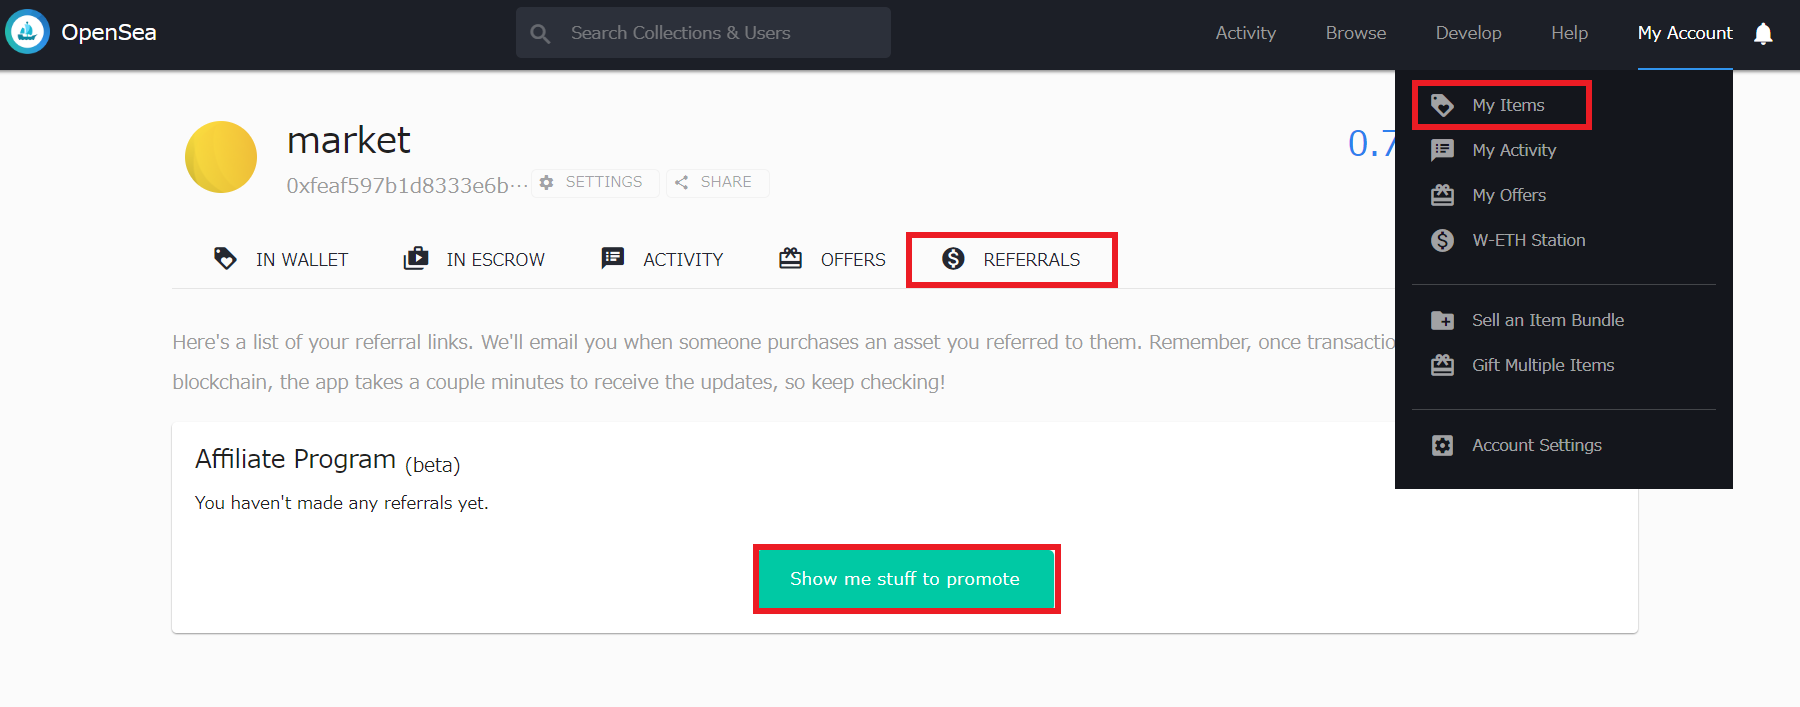1800x707 pixels.
Task: Switch to the IN ESCROW tab
Action: [474, 259]
